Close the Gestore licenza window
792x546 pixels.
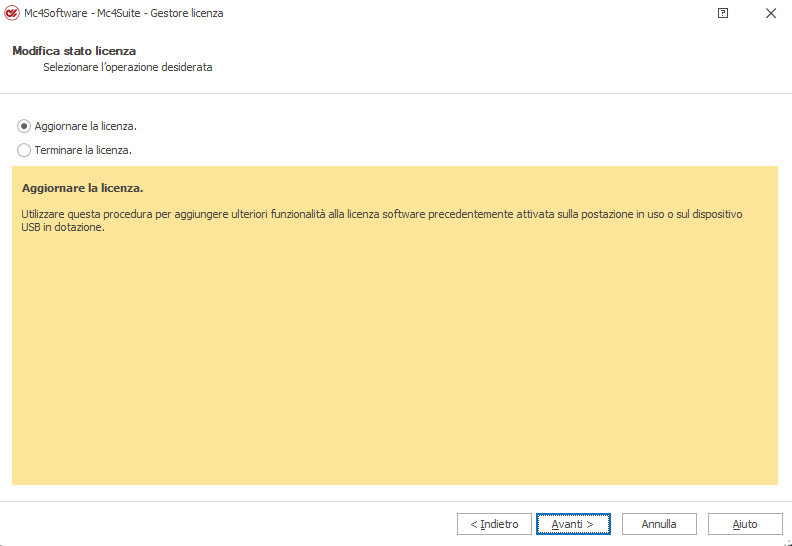coord(770,13)
